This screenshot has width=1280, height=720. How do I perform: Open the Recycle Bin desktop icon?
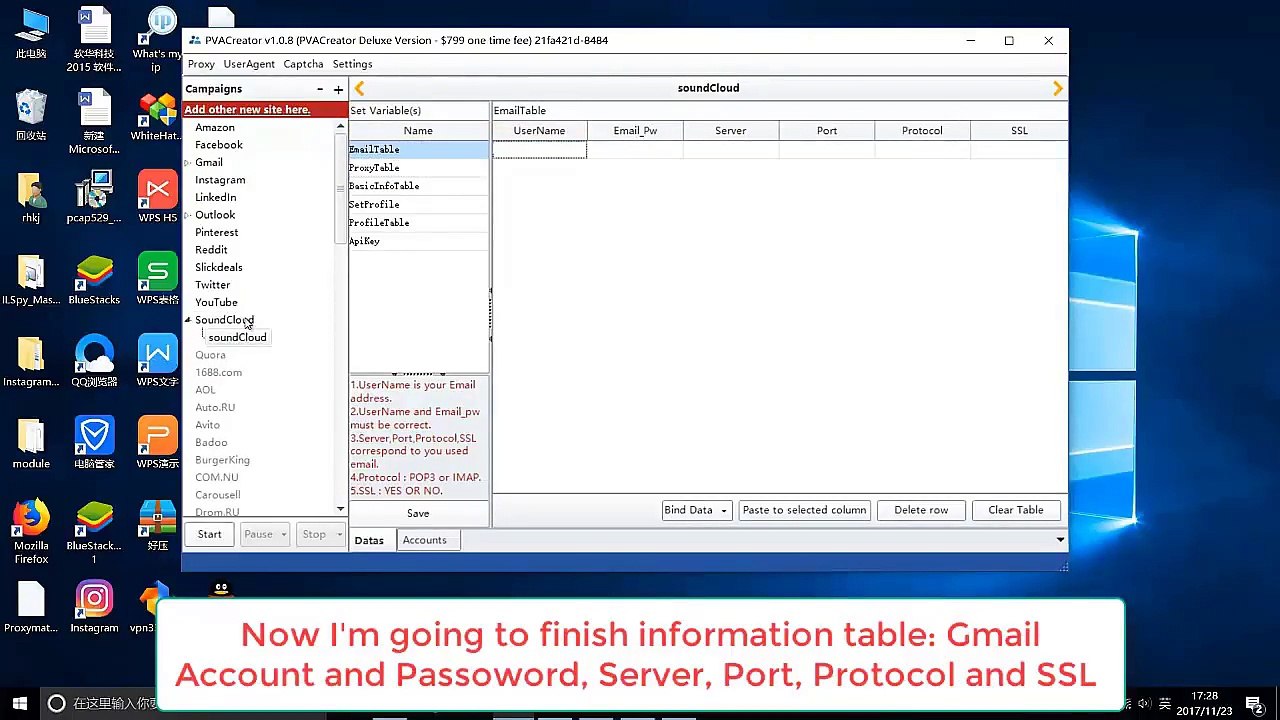(31, 115)
